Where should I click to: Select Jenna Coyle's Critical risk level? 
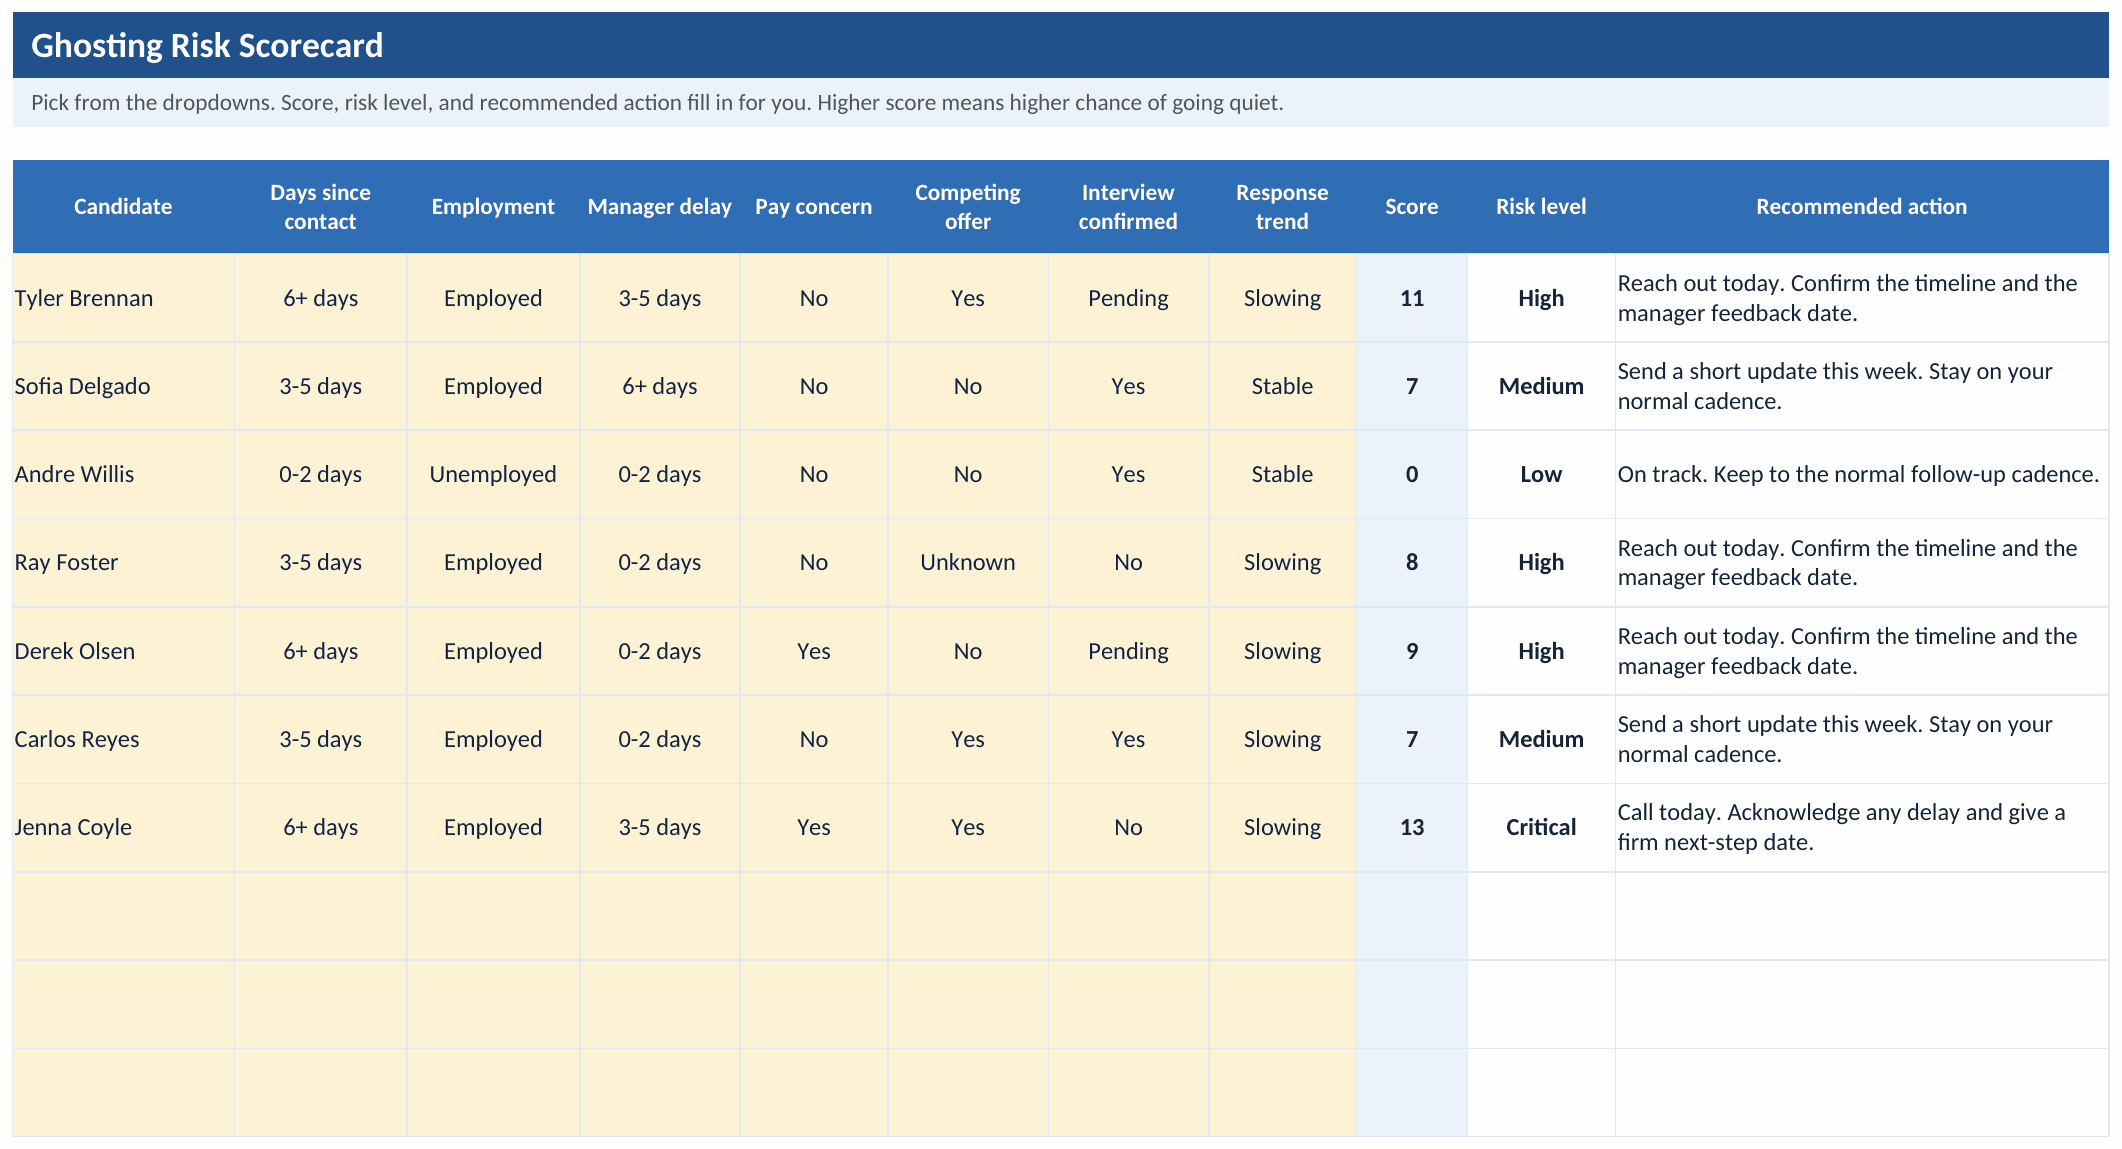tap(1541, 827)
